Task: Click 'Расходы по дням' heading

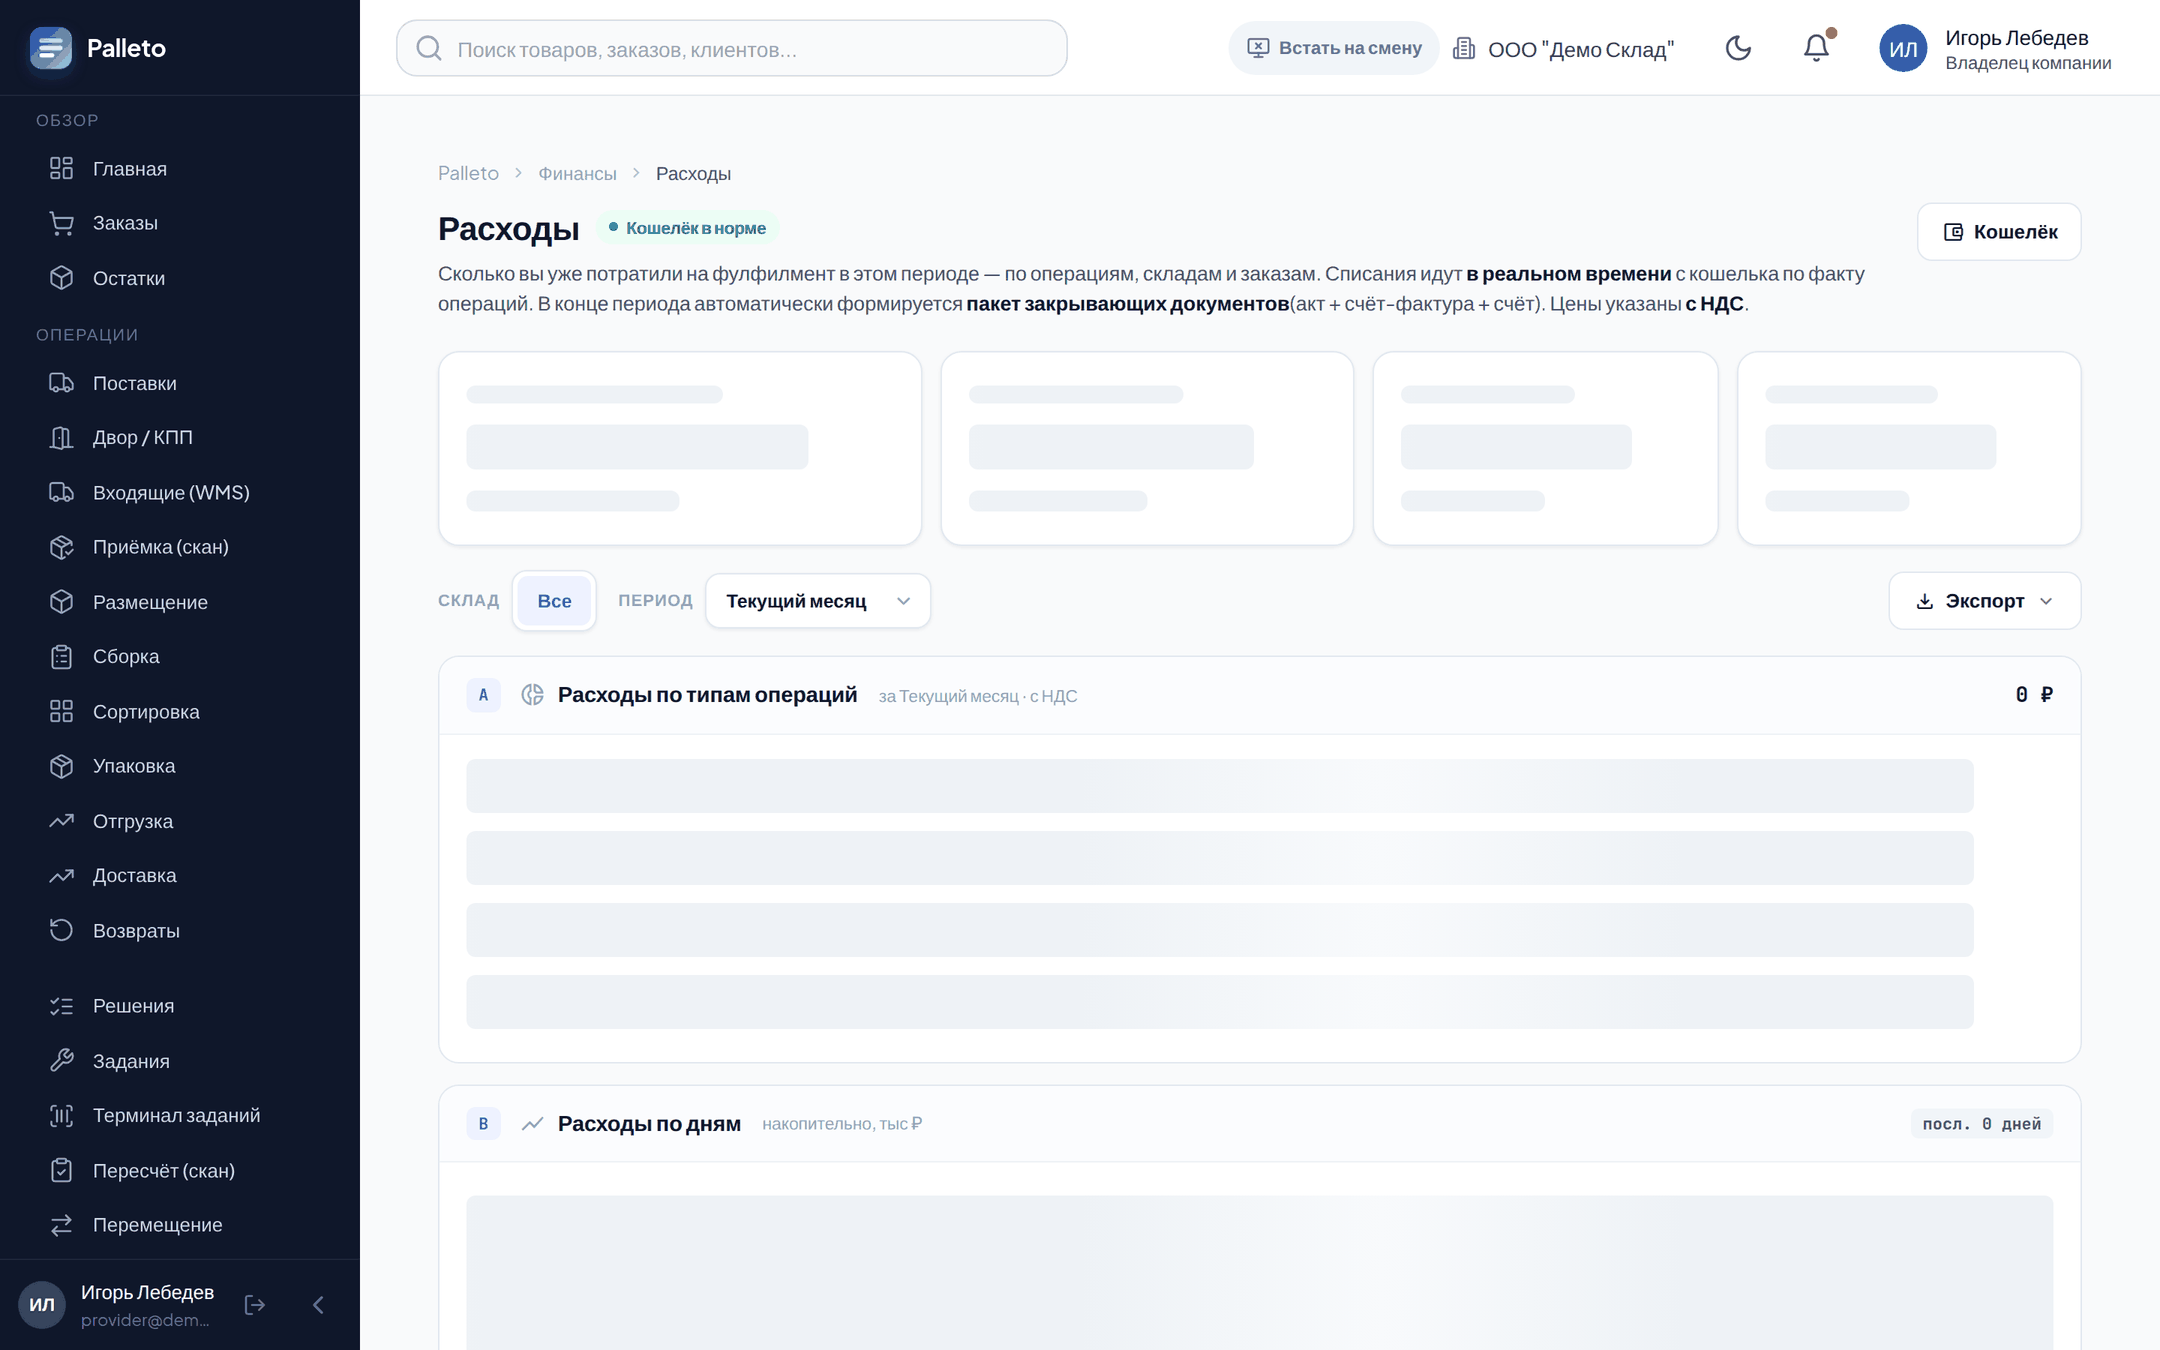Action: [650, 1124]
